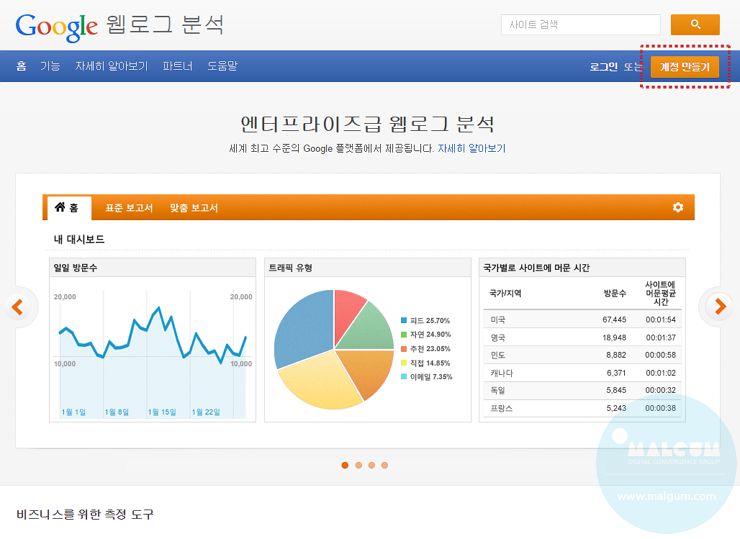Click 홈 in the blue navigation bar

point(21,66)
